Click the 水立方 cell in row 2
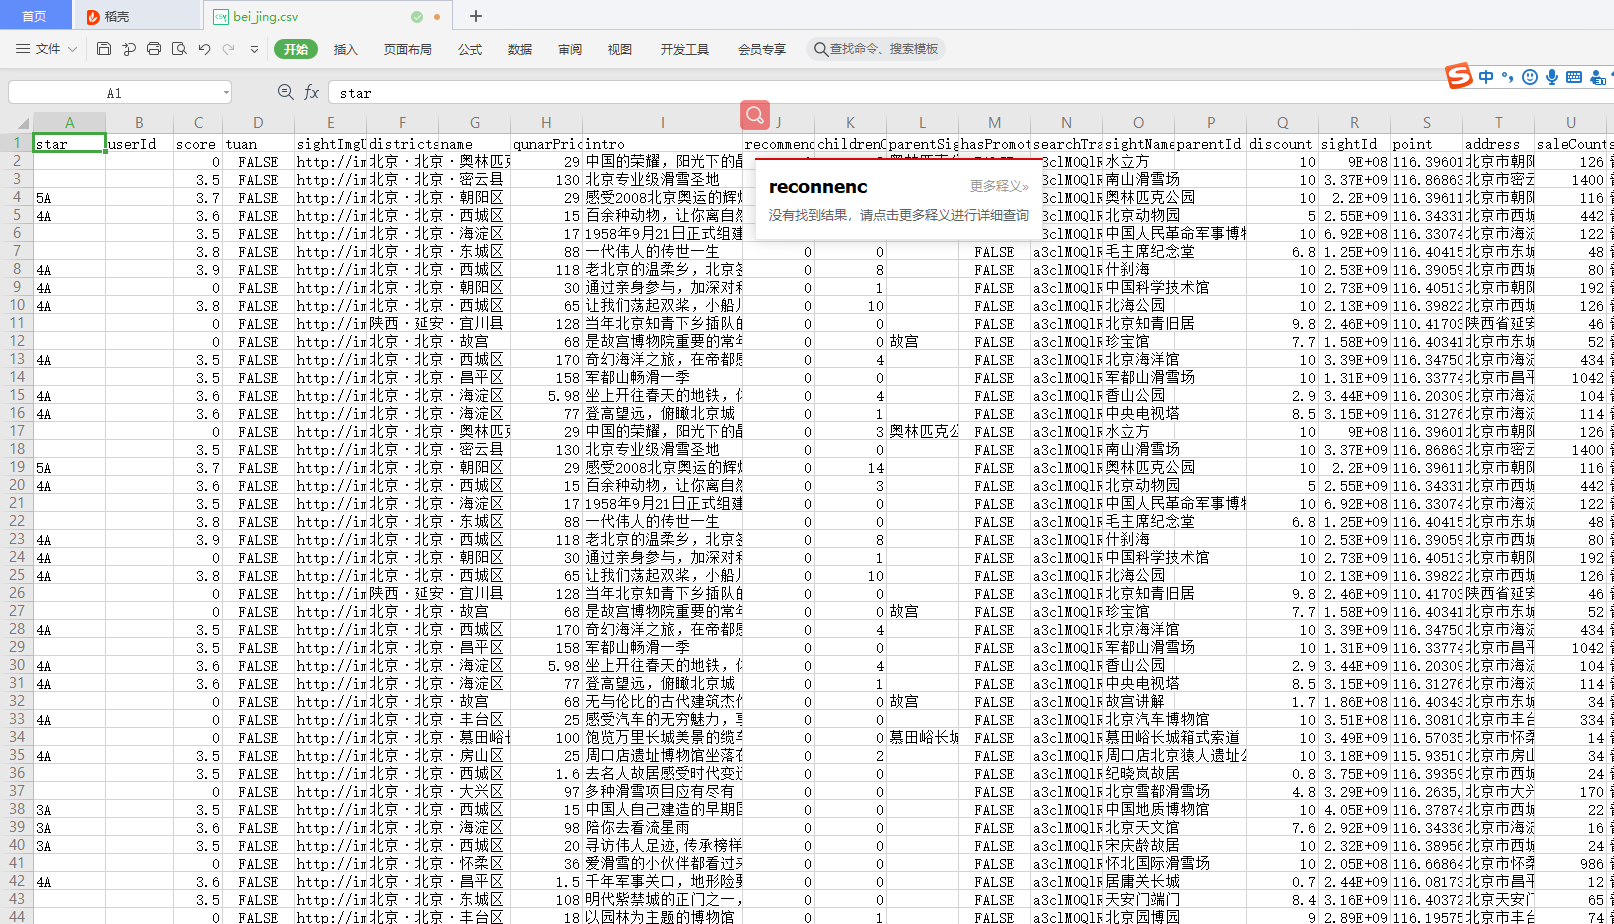 click(x=1139, y=161)
